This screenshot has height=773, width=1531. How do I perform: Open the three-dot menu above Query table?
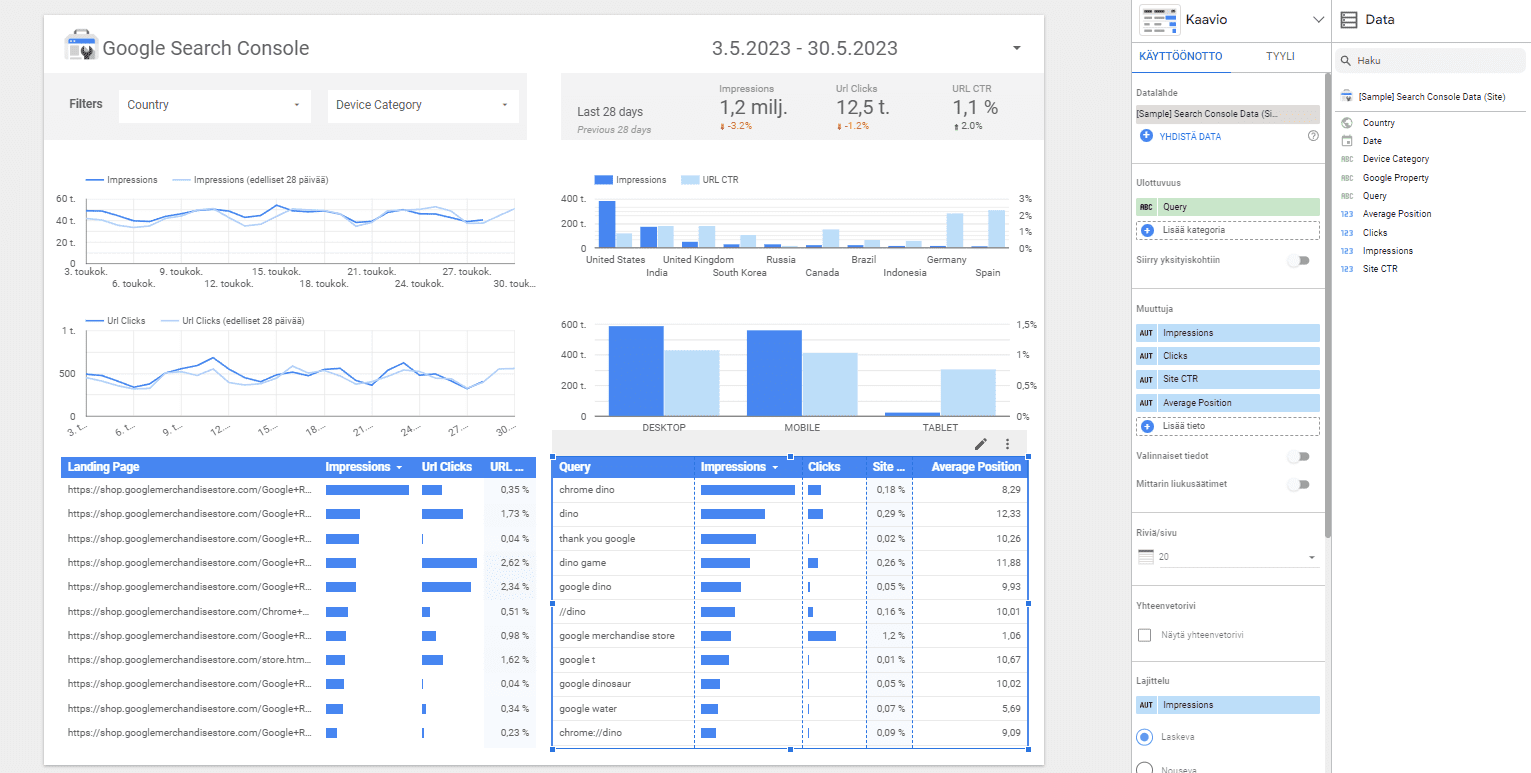(x=1007, y=444)
